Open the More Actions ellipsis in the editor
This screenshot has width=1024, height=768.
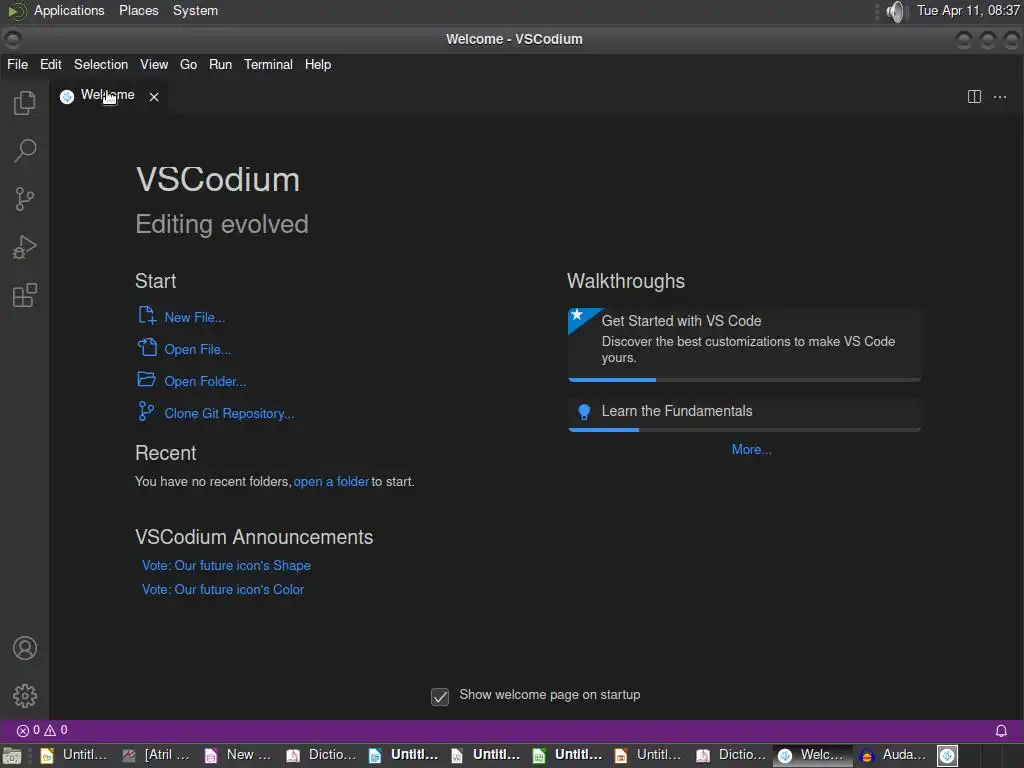point(1000,97)
